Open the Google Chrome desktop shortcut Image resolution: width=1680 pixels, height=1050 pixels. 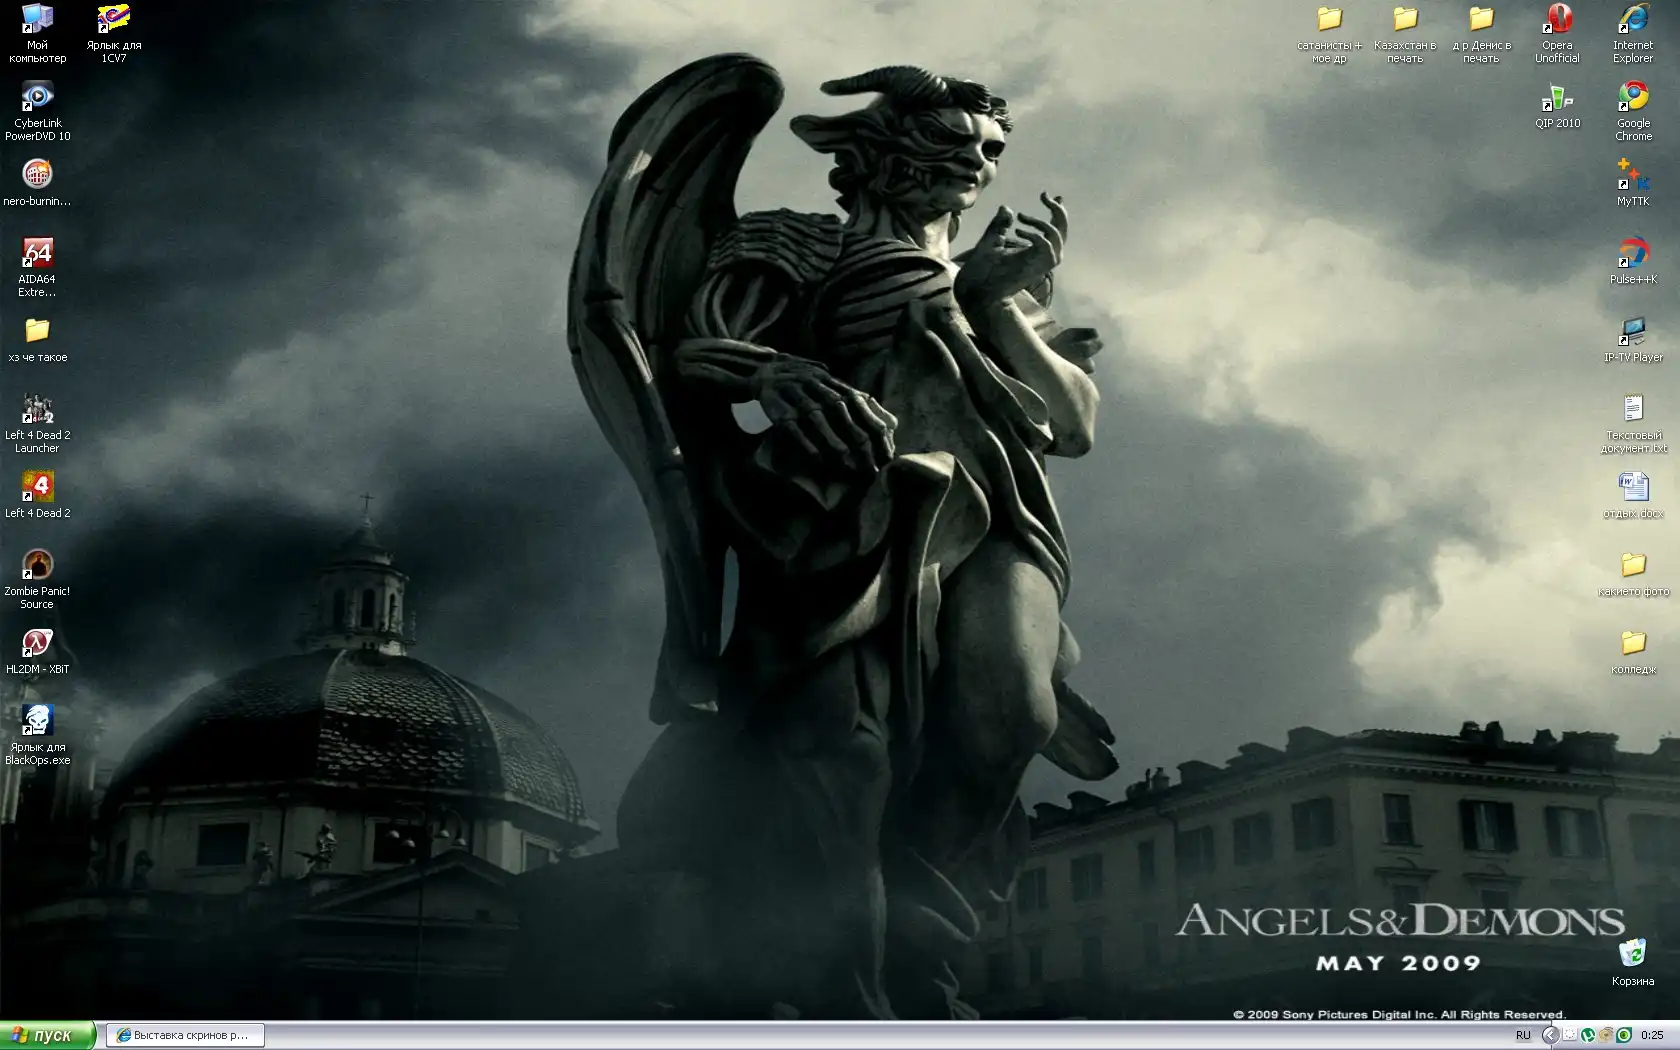point(1633,98)
